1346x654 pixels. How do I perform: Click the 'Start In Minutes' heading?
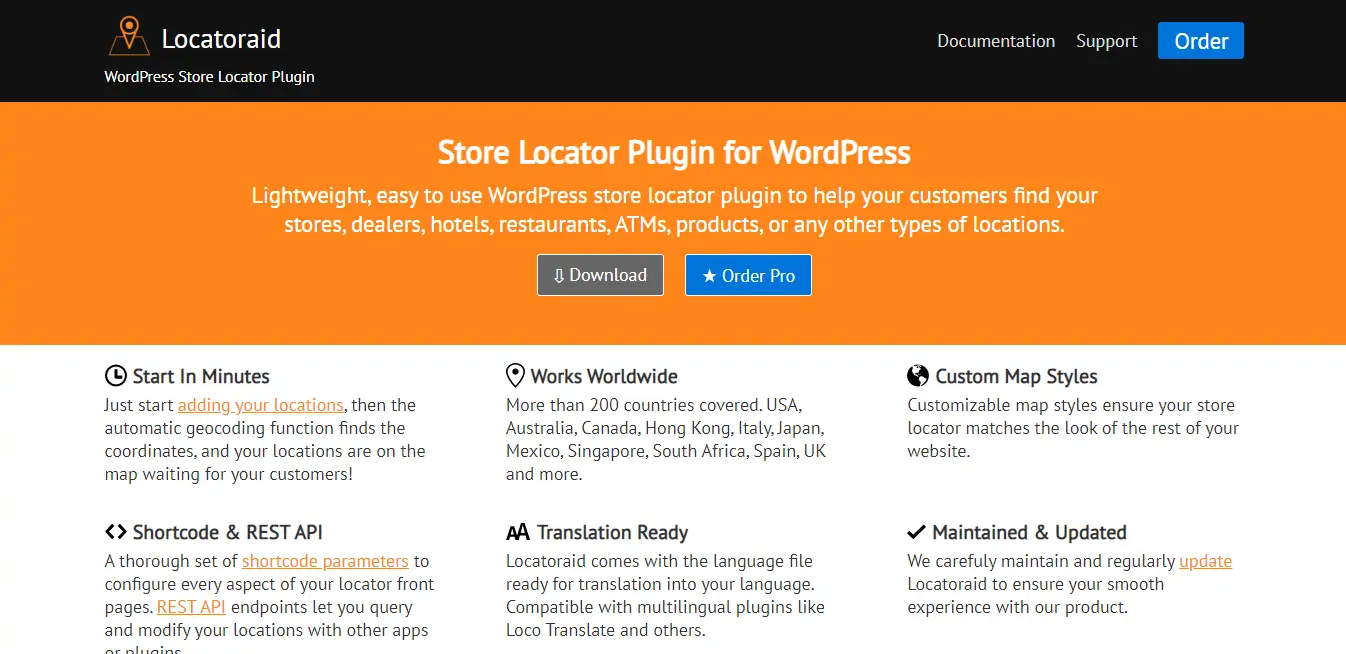201,376
